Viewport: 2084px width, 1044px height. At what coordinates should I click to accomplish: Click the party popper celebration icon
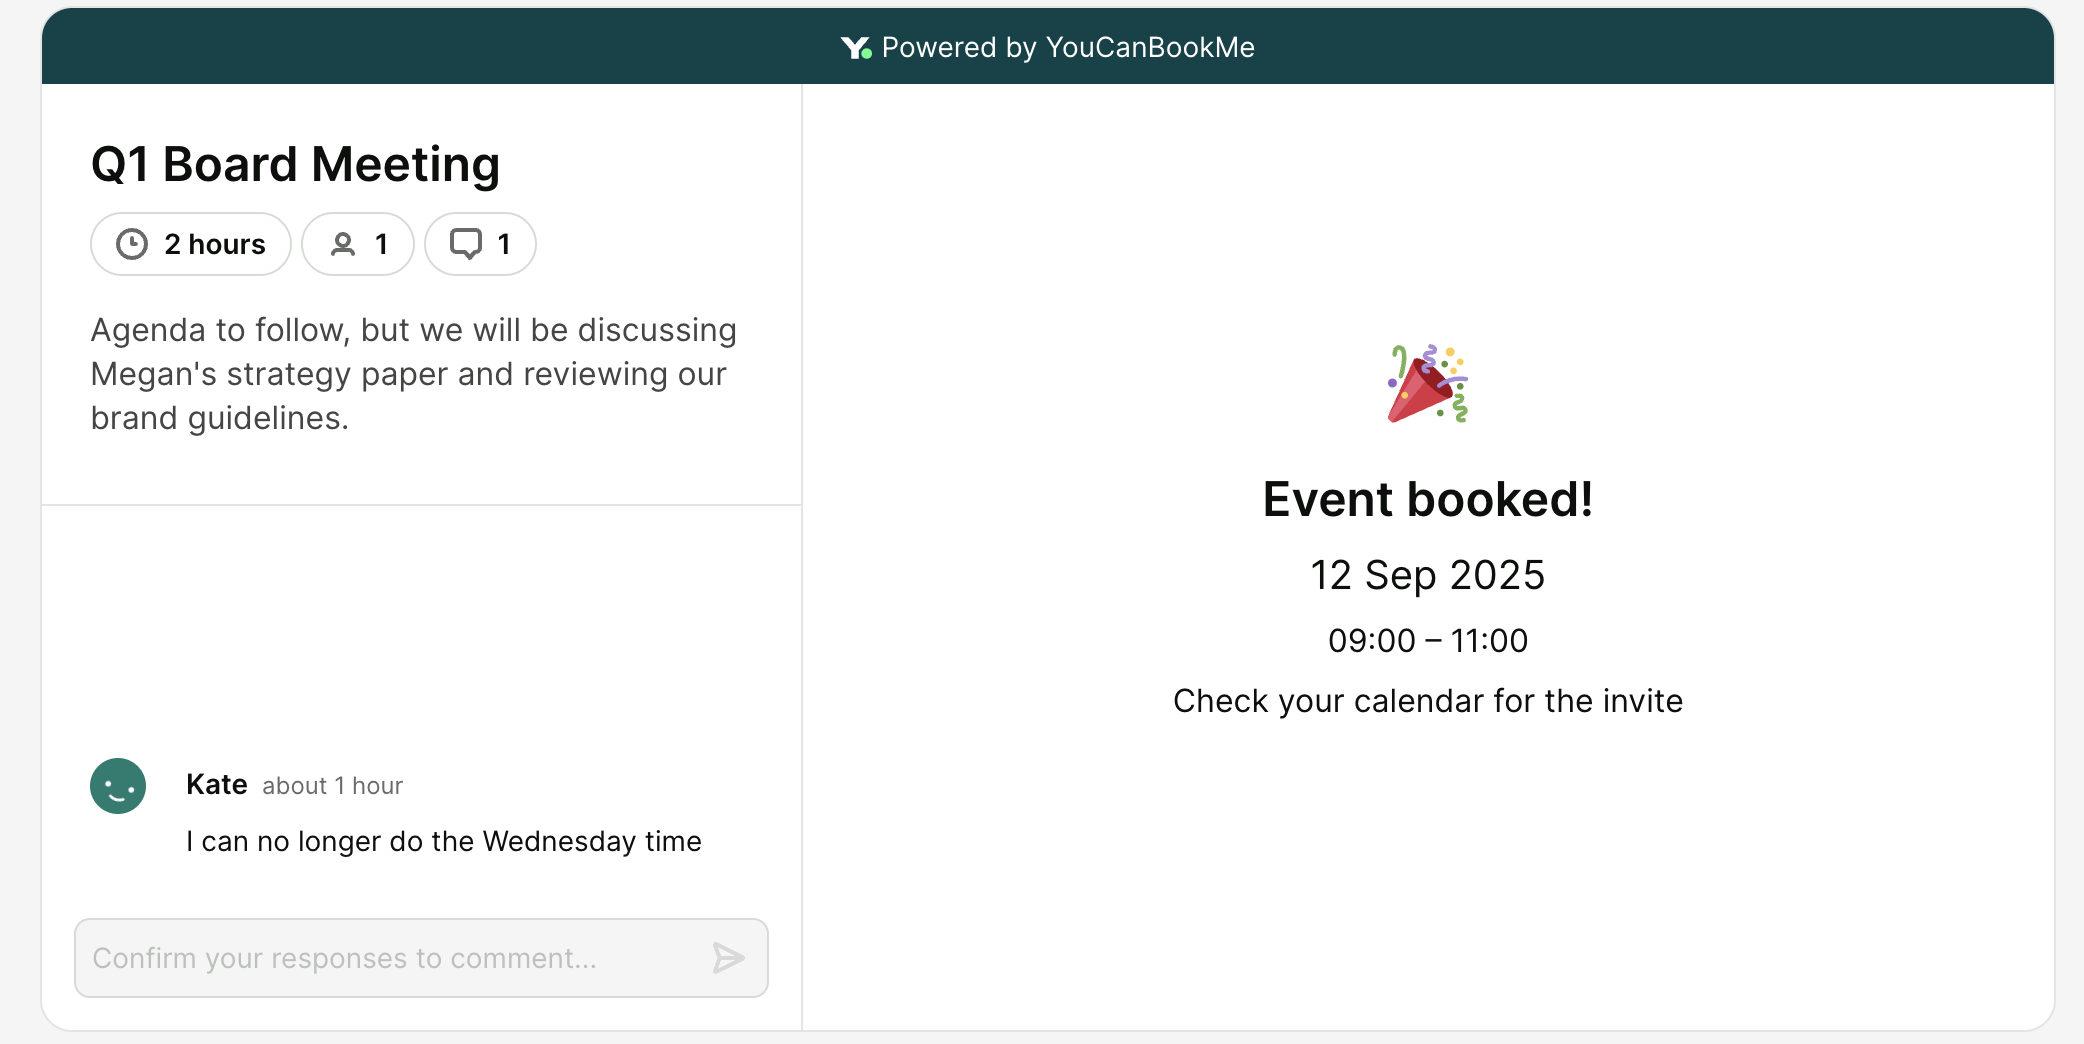point(1427,384)
